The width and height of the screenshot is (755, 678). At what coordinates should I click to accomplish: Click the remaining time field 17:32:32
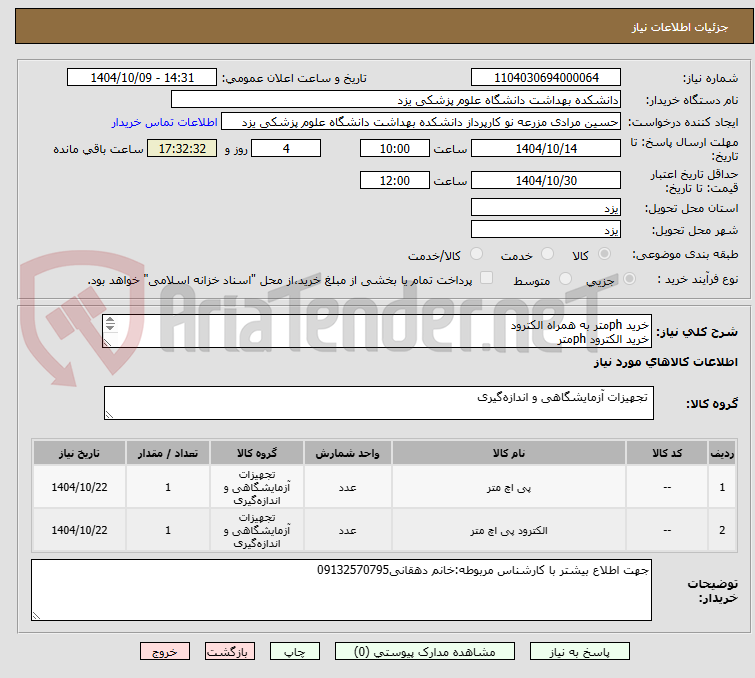182,148
